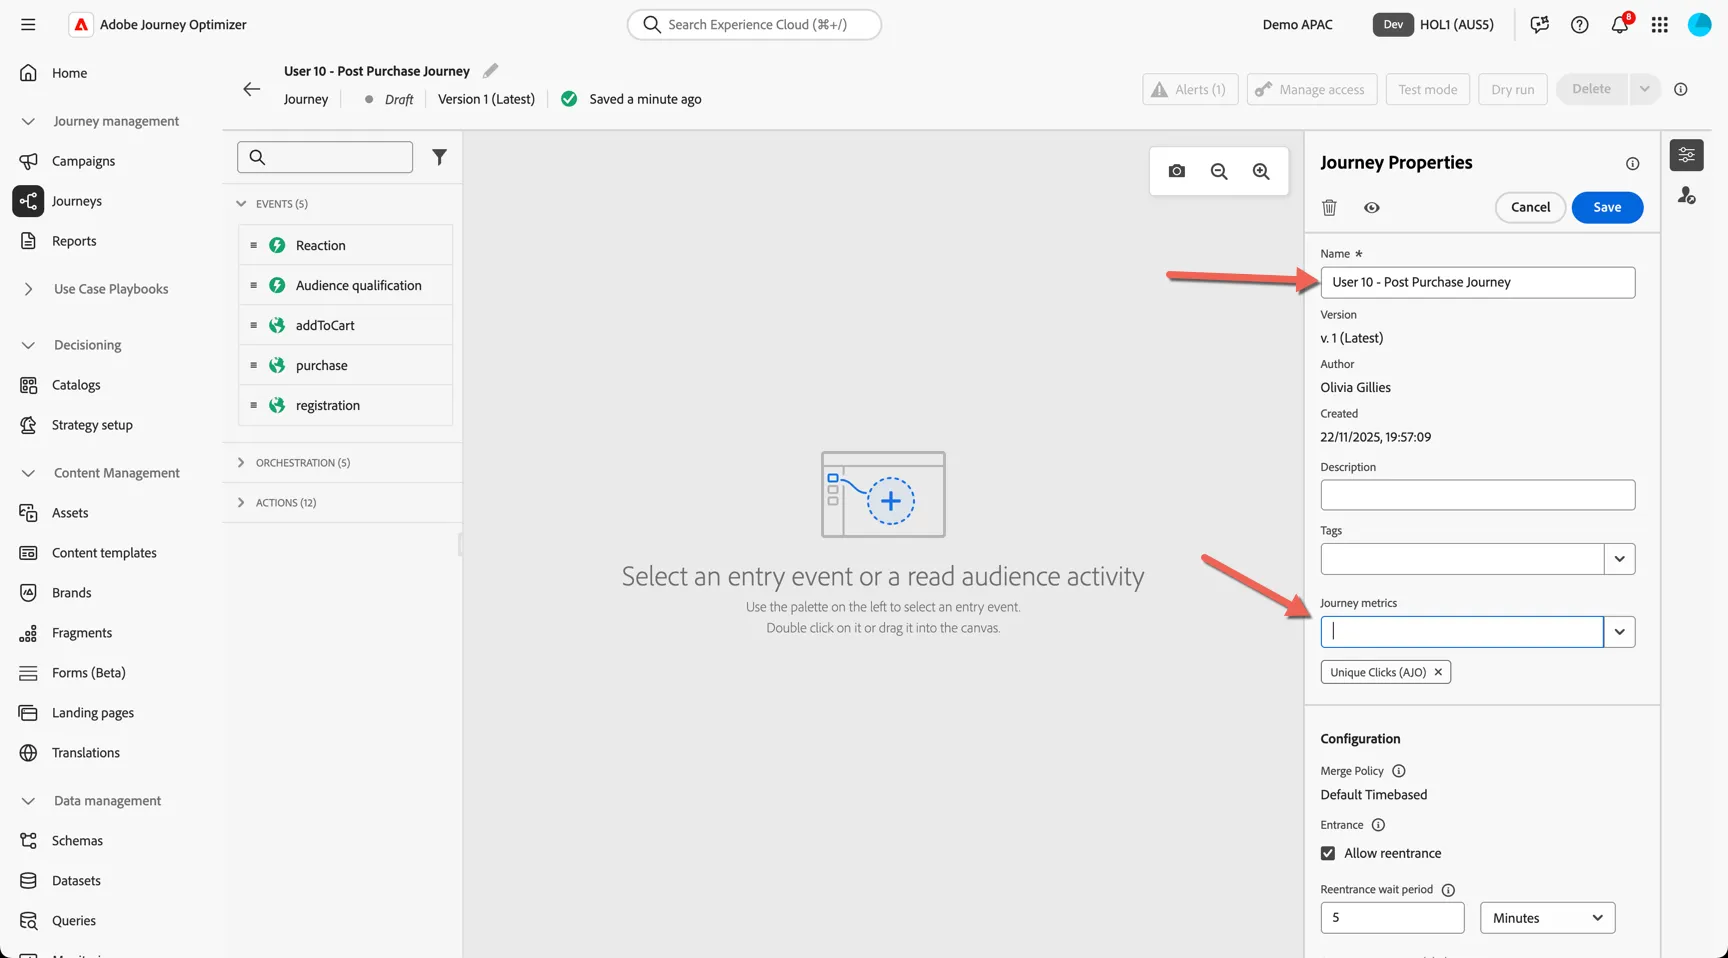Expand the ORCHESTRATION (5) section
1728x958 pixels.
[x=241, y=463]
